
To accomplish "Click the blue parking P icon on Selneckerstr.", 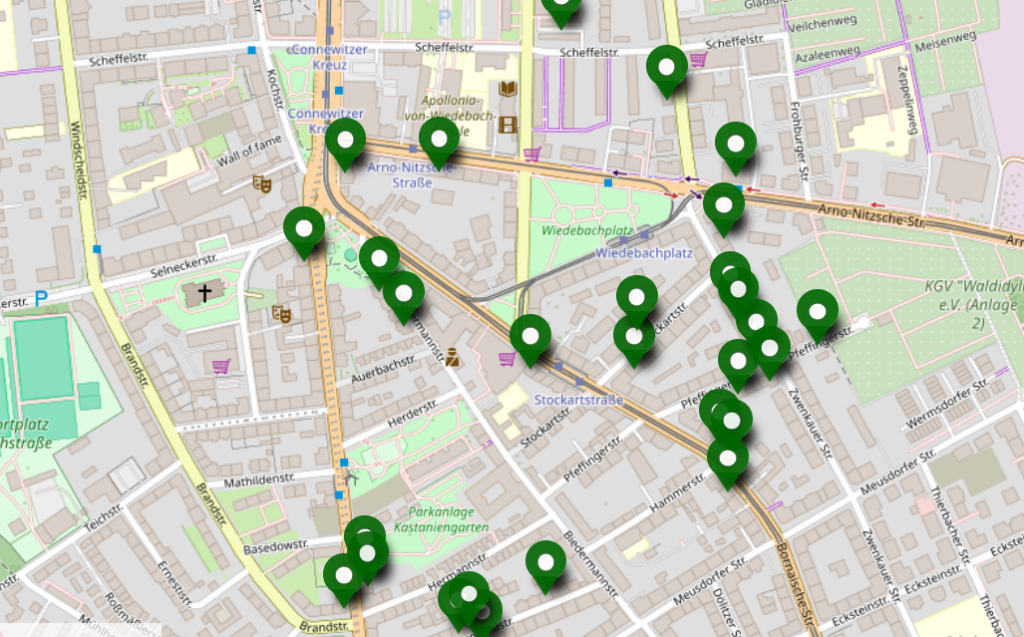I will [41, 299].
